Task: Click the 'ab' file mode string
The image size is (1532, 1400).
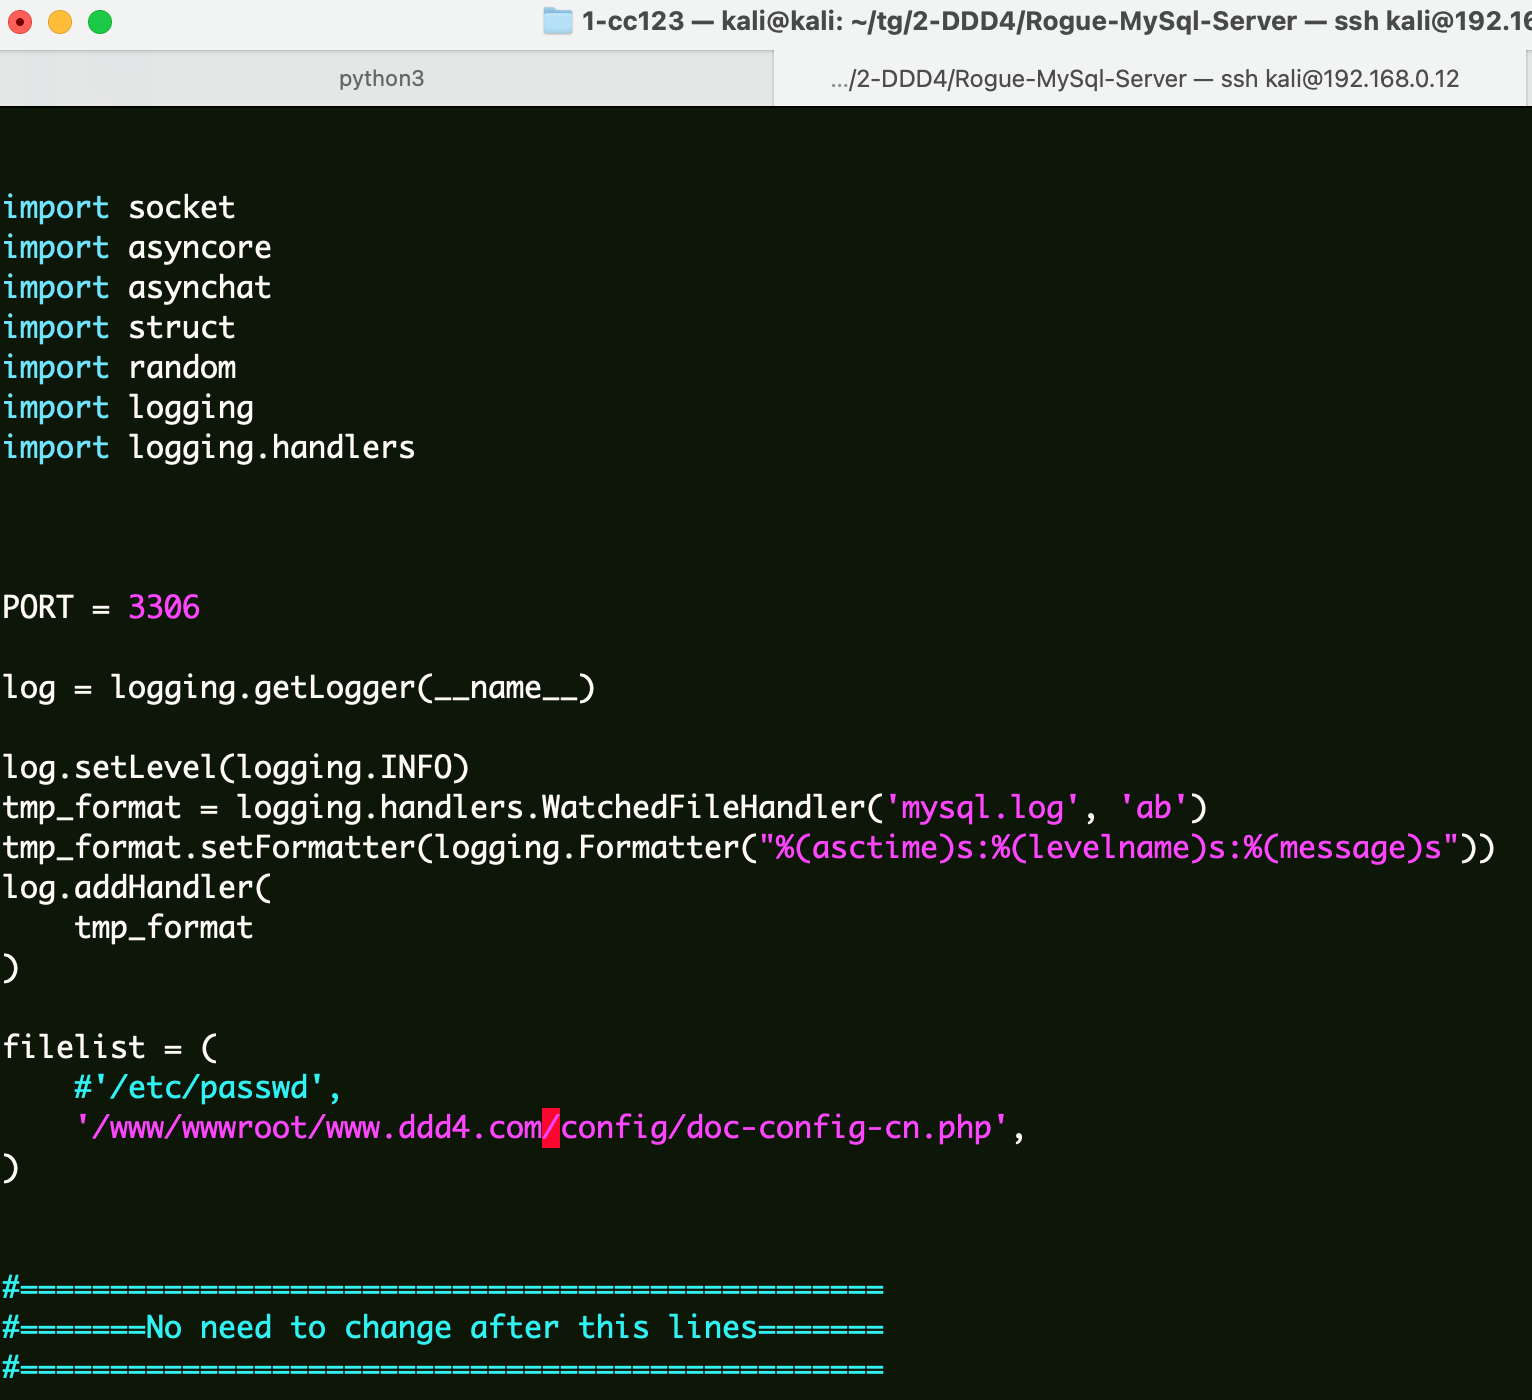Action: [1153, 808]
